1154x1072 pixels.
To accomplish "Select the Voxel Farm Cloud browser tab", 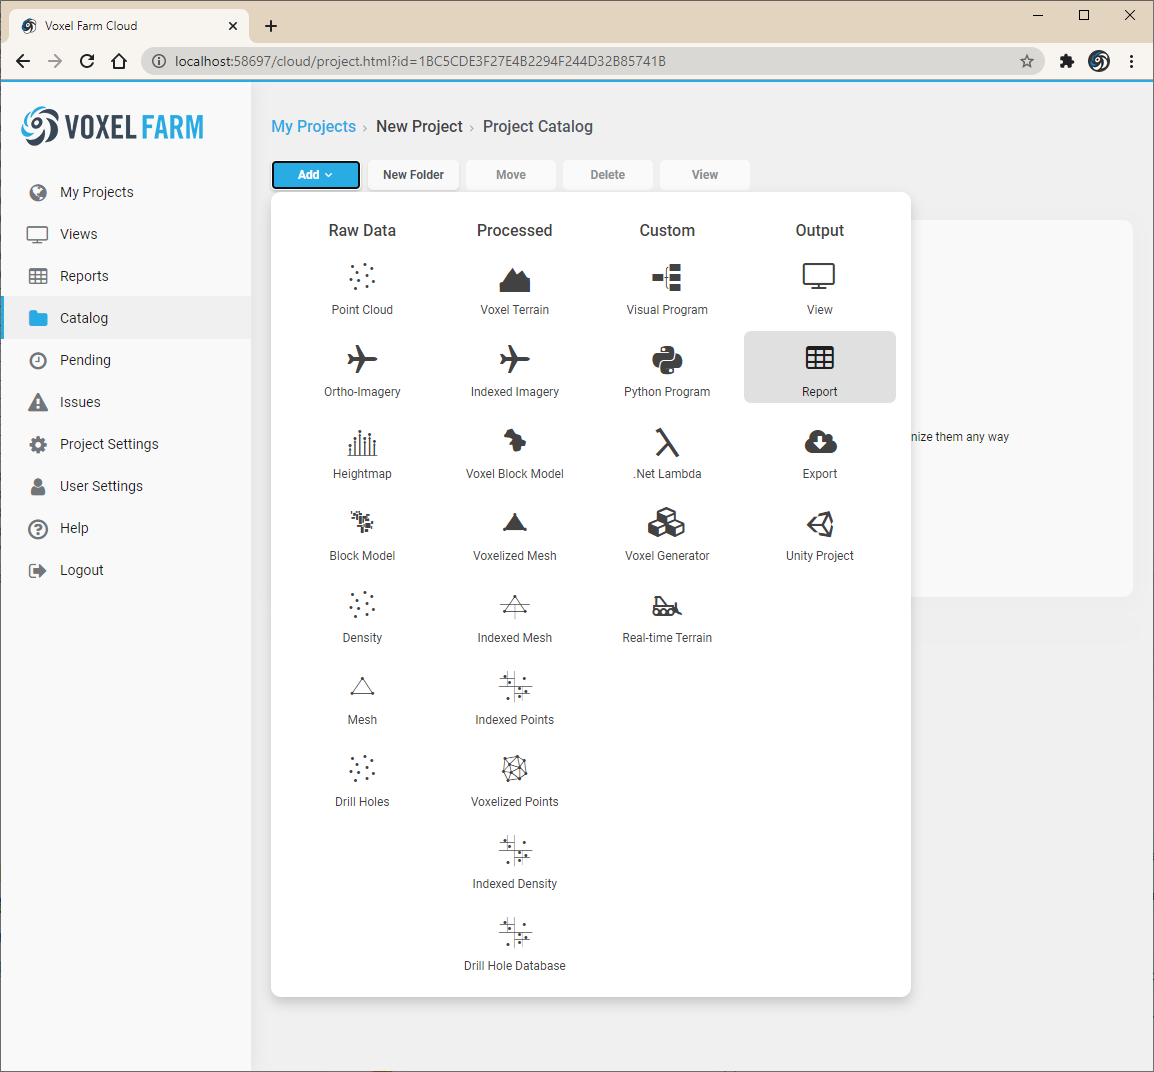I will 130,26.
